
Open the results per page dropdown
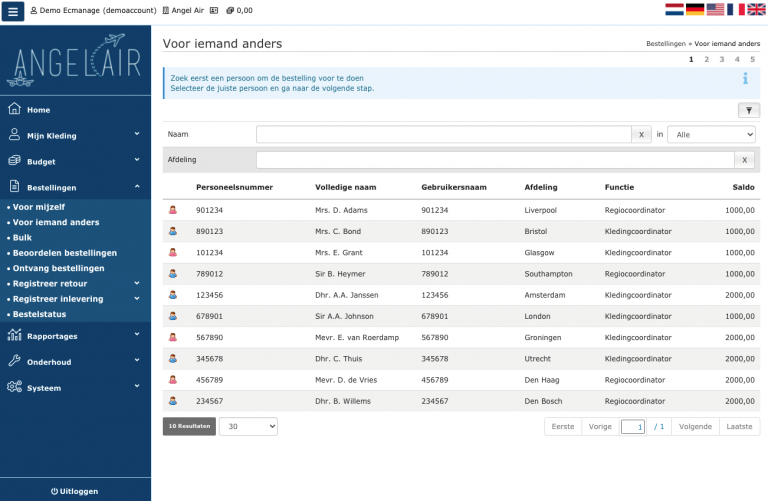click(x=248, y=426)
